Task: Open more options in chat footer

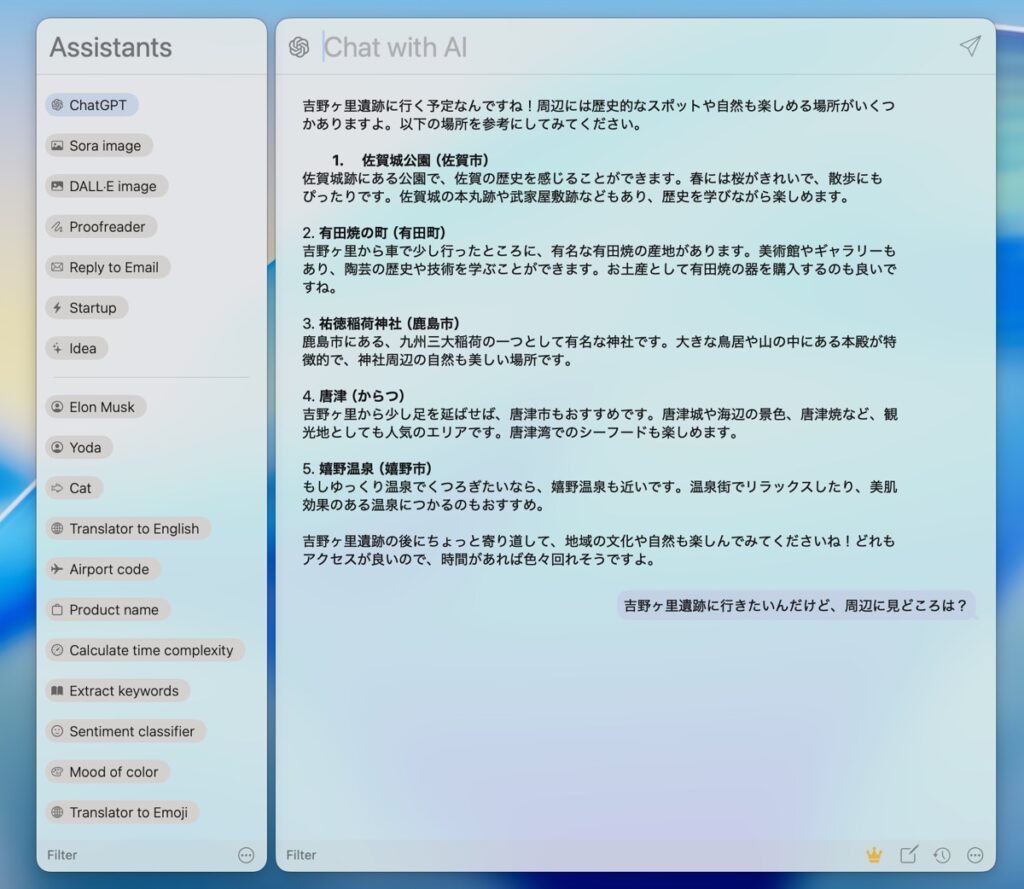Action: [975, 855]
